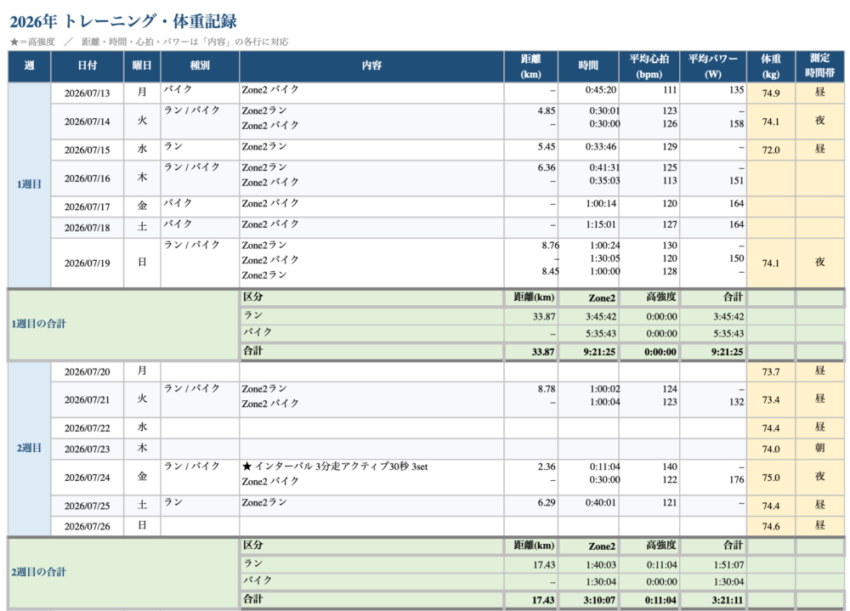Click the 1週目 merged week cell
This screenshot has width=850, height=611.
(29, 185)
